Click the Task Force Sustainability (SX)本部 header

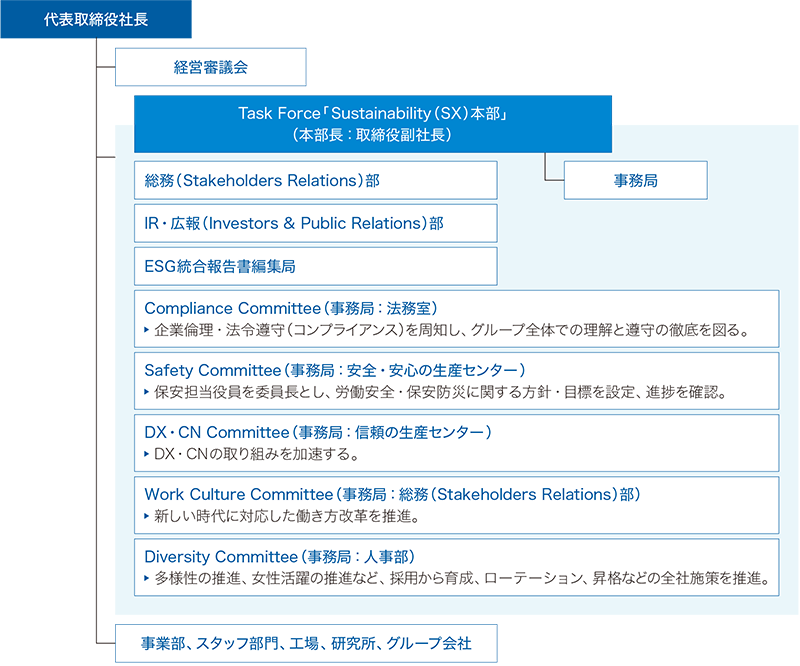373,124
